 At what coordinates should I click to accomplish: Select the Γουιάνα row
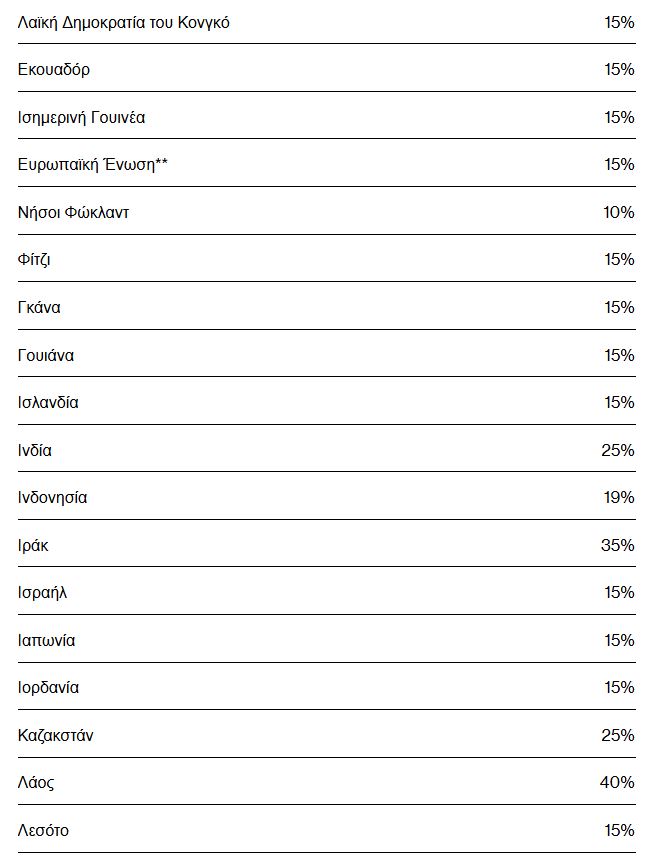327,353
